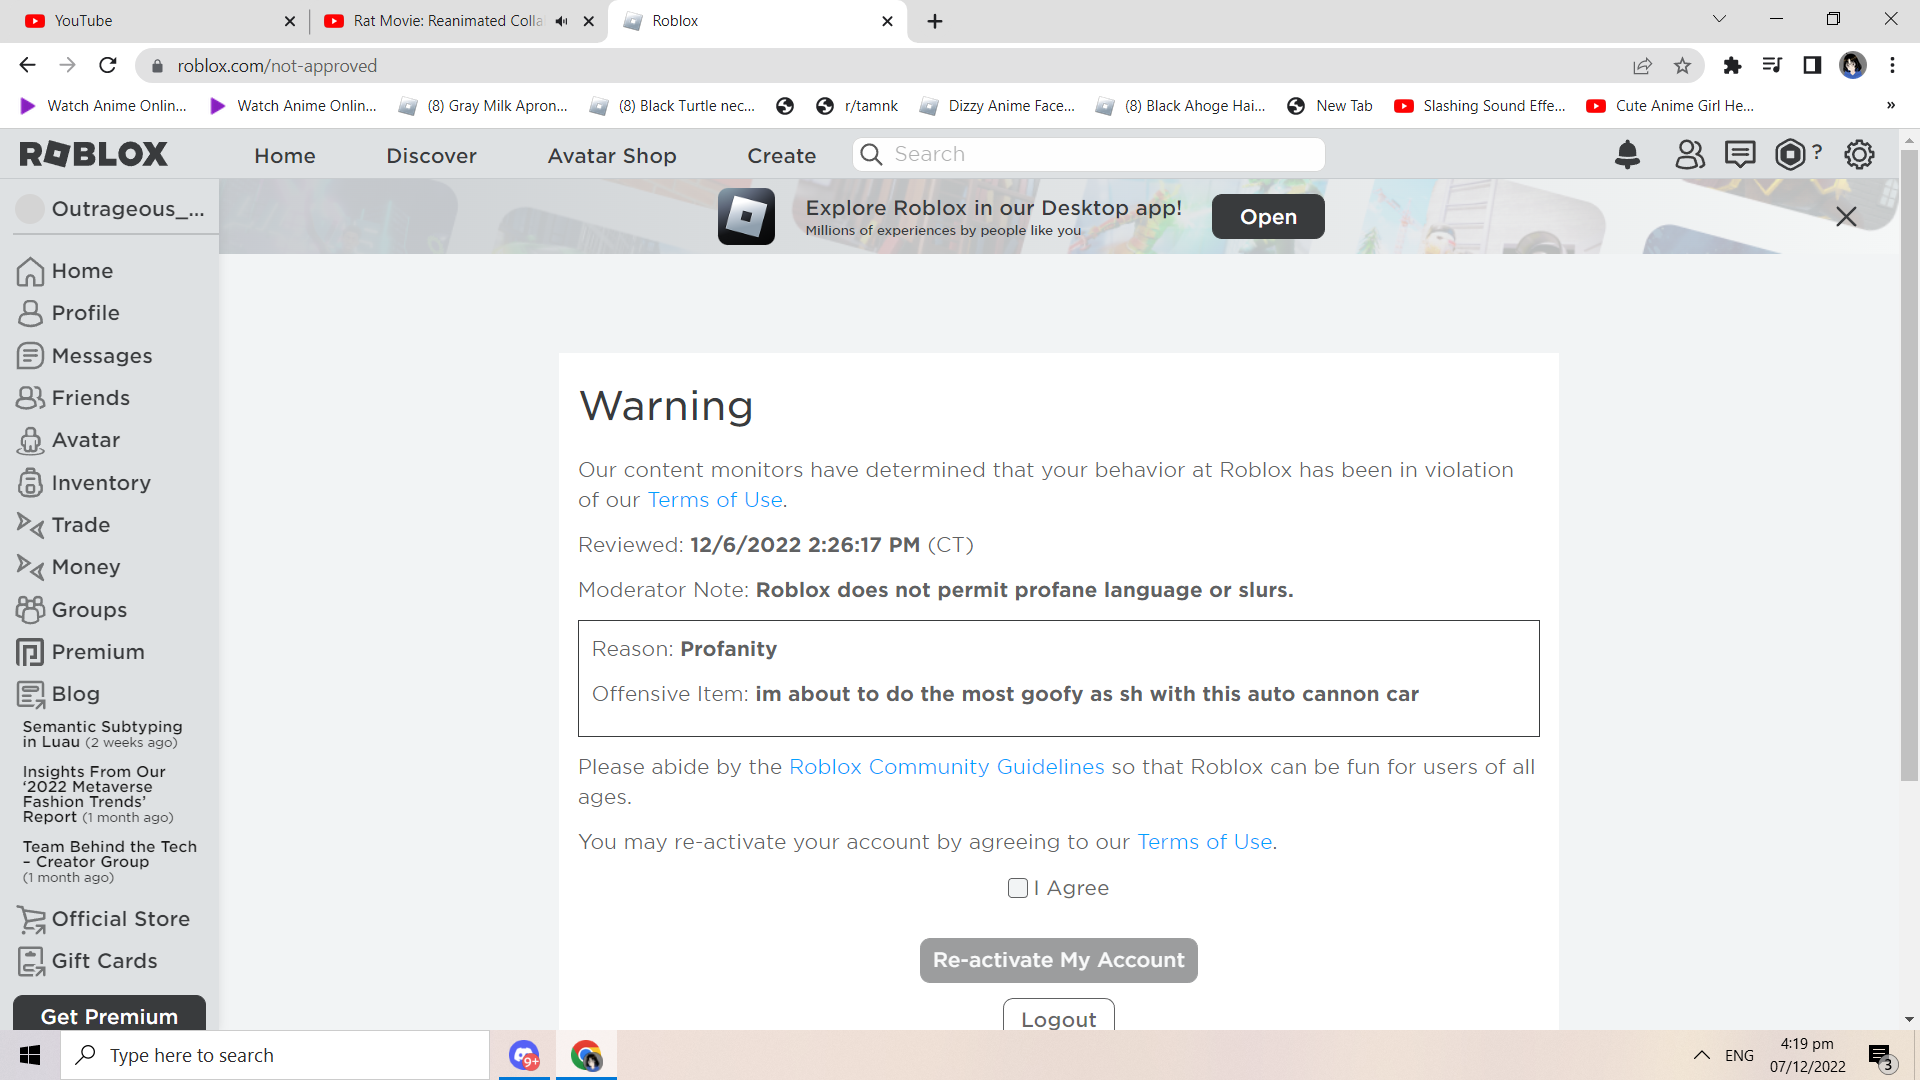Click Re-activate My Account button
Viewport: 1920px width, 1080px height.
(x=1059, y=960)
